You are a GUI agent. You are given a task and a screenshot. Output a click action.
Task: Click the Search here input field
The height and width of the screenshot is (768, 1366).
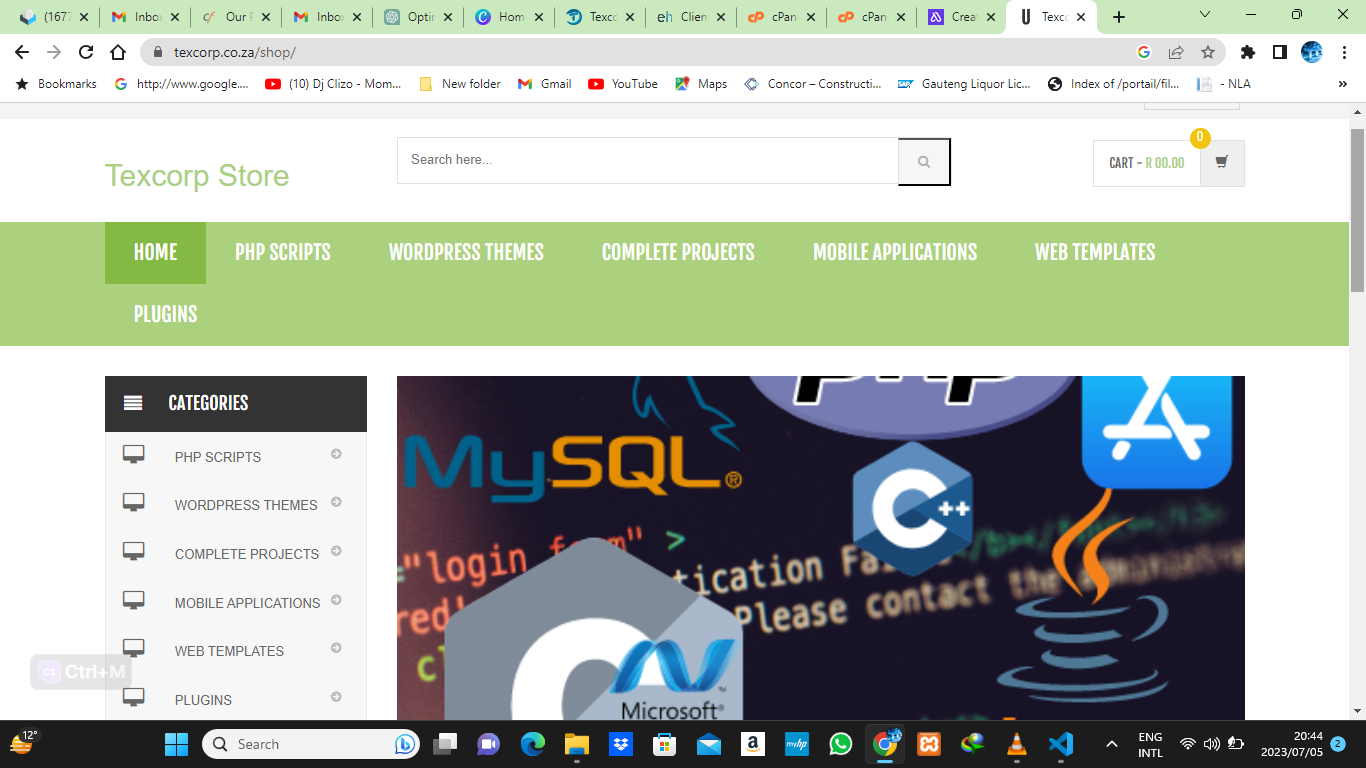[x=647, y=160]
